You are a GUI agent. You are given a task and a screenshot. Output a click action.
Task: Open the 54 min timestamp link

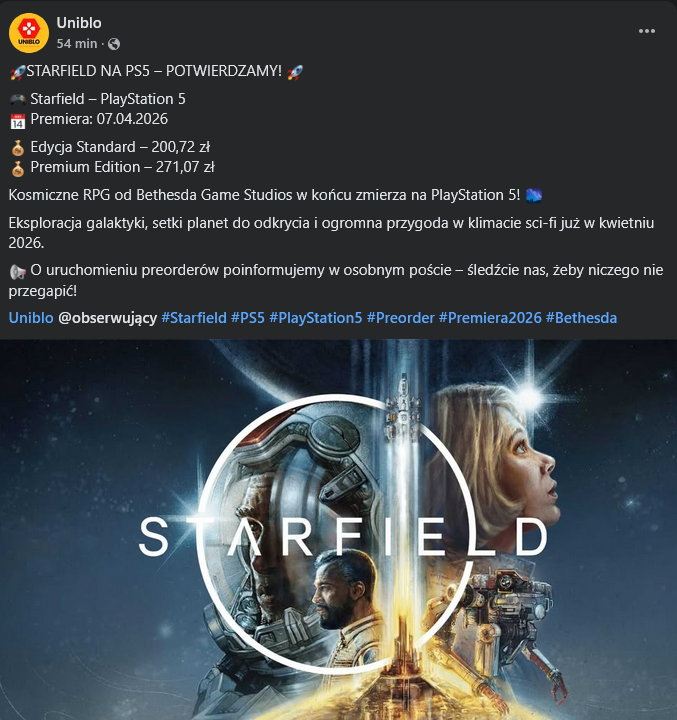[x=77, y=44]
